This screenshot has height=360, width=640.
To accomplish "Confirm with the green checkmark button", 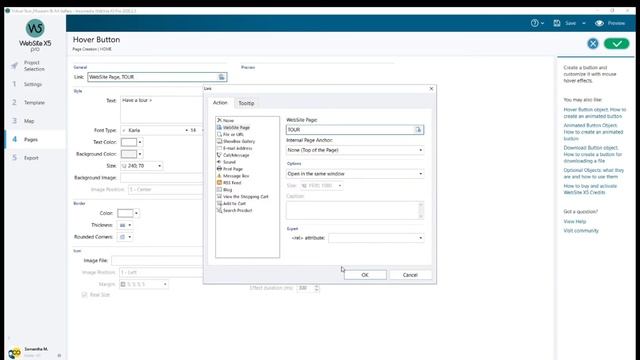I will 616,44.
